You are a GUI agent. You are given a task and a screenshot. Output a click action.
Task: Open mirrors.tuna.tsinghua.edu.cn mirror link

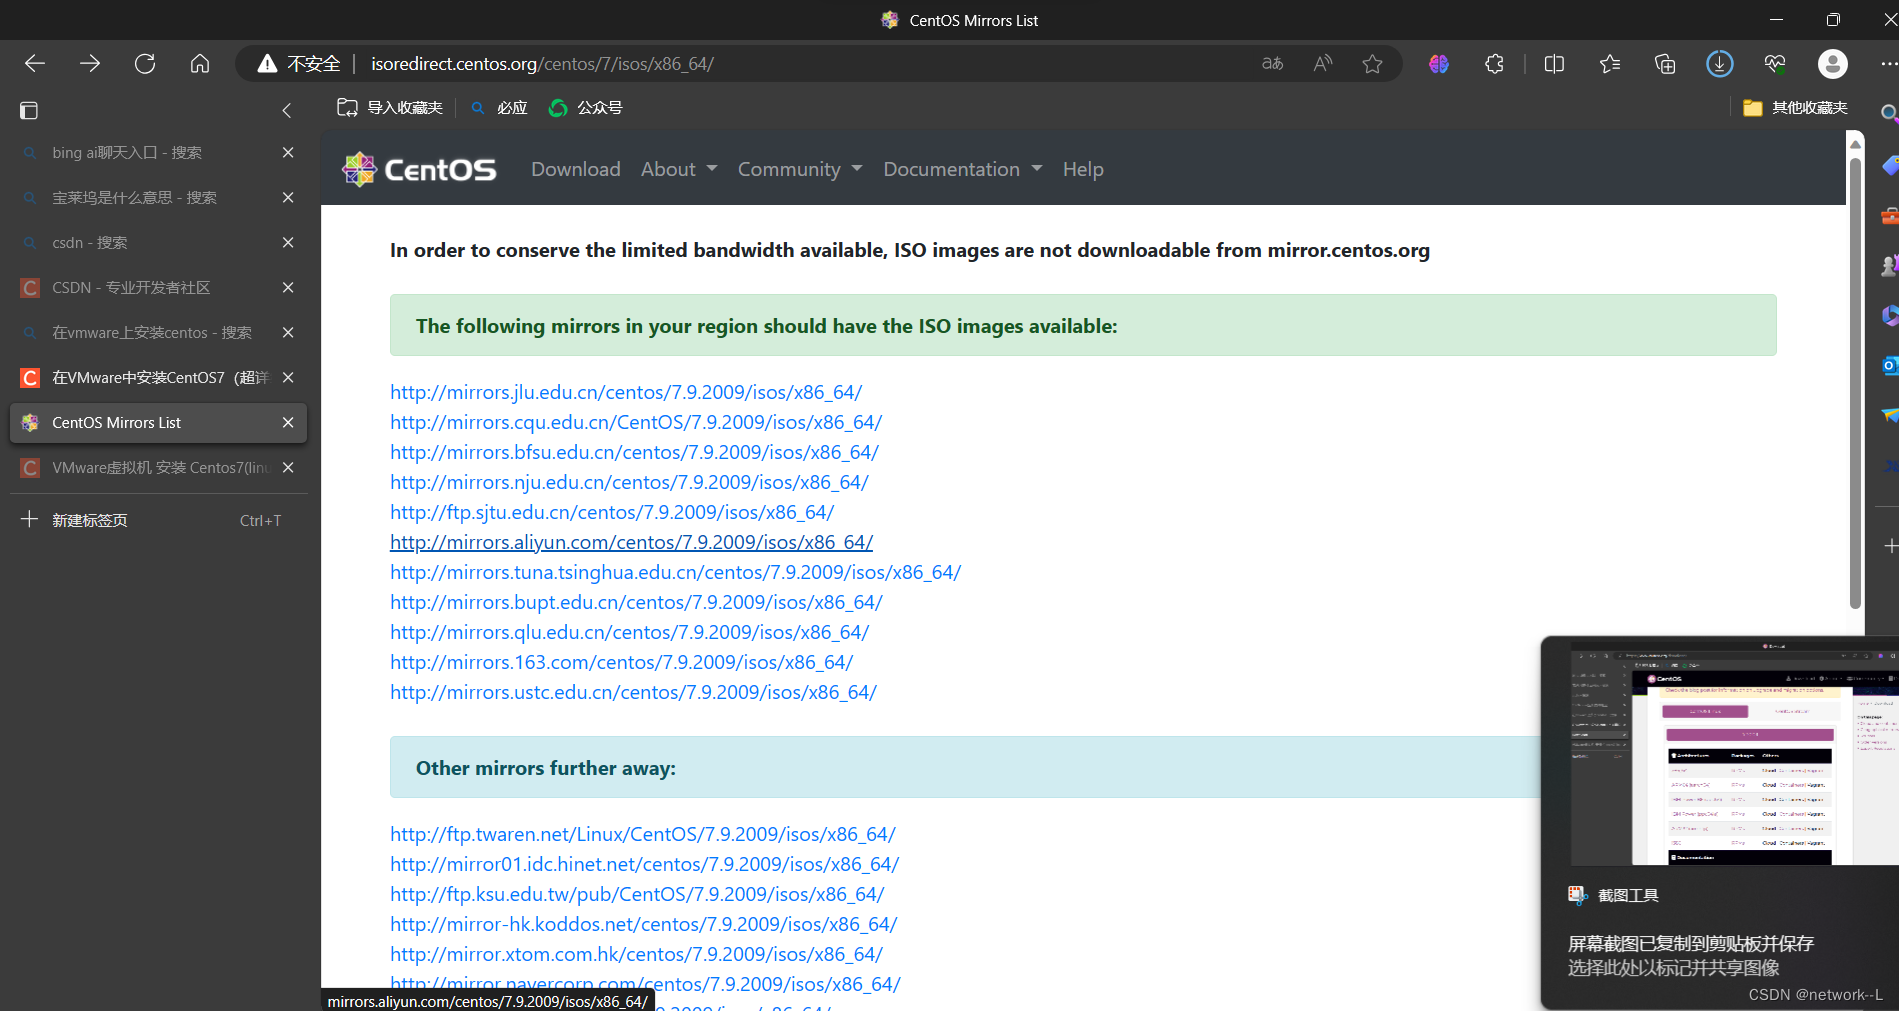click(x=675, y=573)
